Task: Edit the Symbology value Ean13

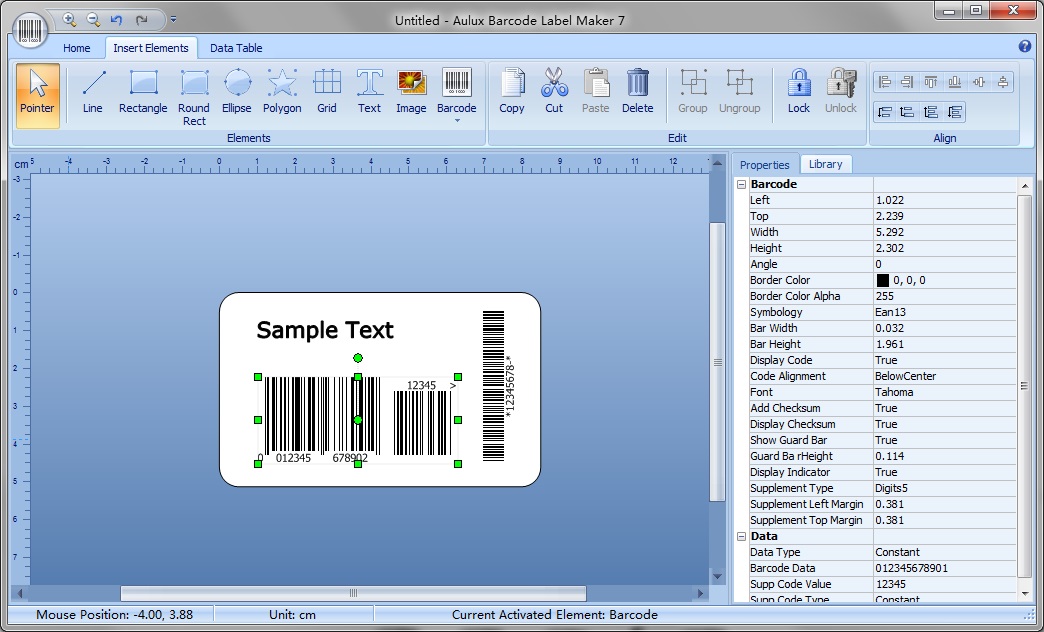Action: click(945, 312)
